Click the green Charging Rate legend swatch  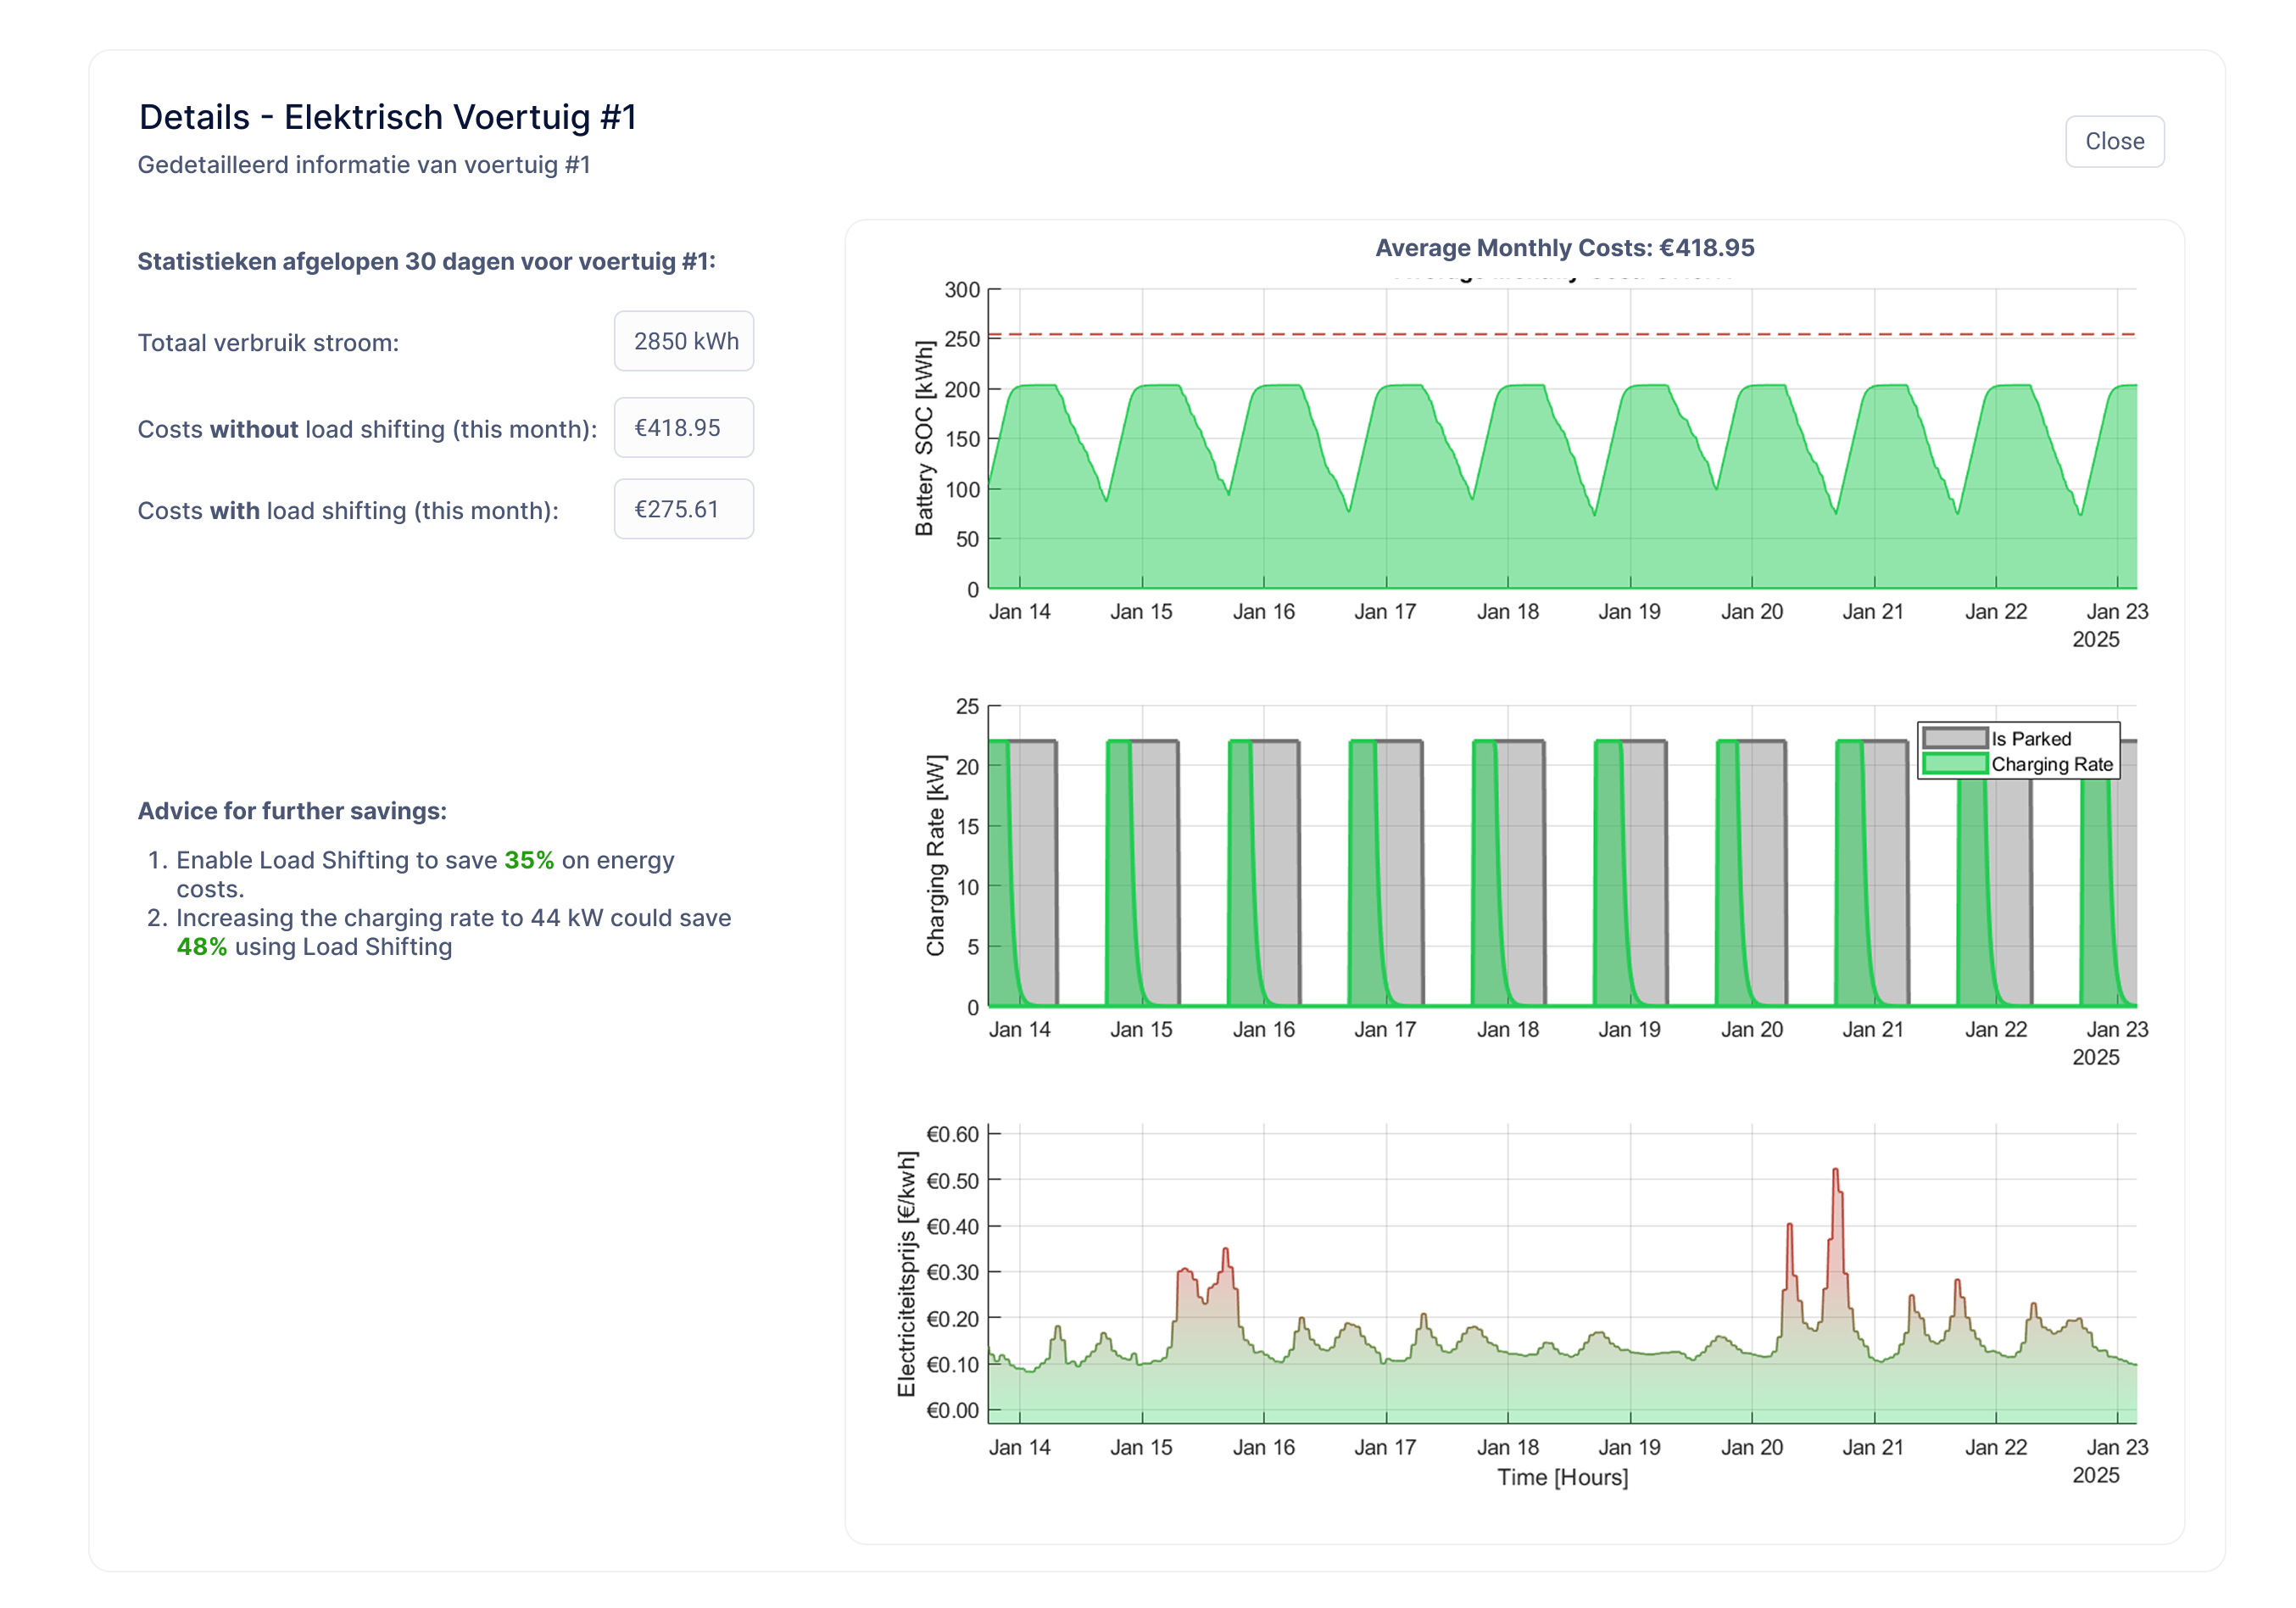[x=1954, y=765]
